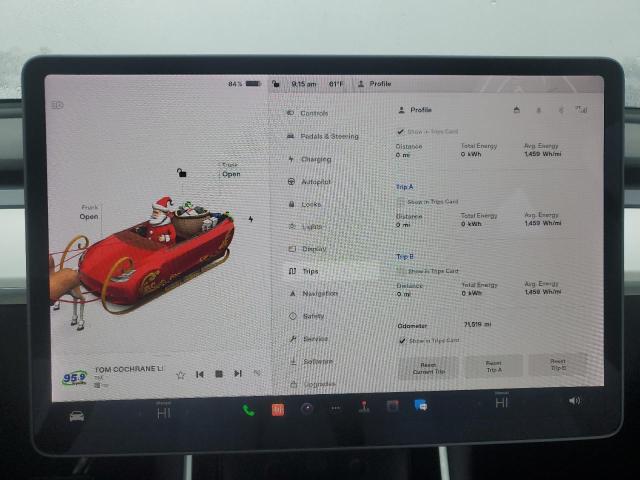
Task: Skip to next track
Action: tap(238, 373)
